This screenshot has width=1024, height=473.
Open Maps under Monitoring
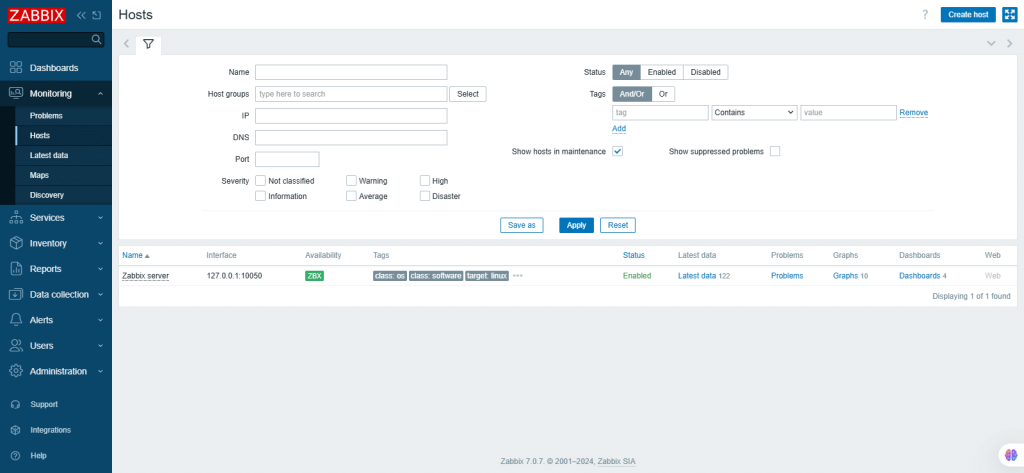tap(39, 175)
